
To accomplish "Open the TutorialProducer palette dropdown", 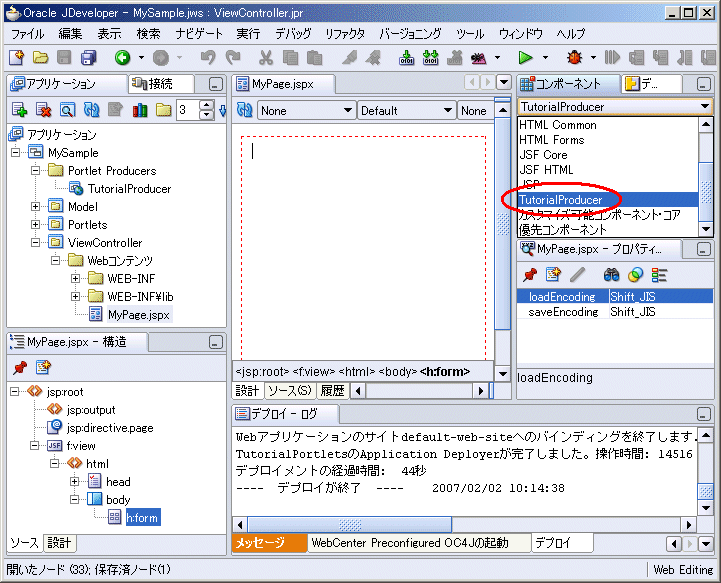I will pos(704,107).
